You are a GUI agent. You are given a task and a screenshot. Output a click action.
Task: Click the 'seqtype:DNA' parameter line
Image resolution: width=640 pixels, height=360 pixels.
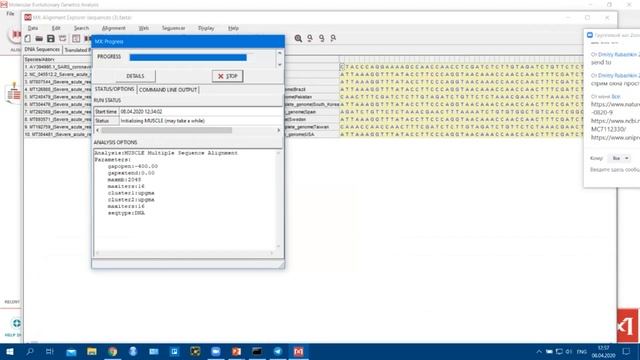pyautogui.click(x=126, y=213)
